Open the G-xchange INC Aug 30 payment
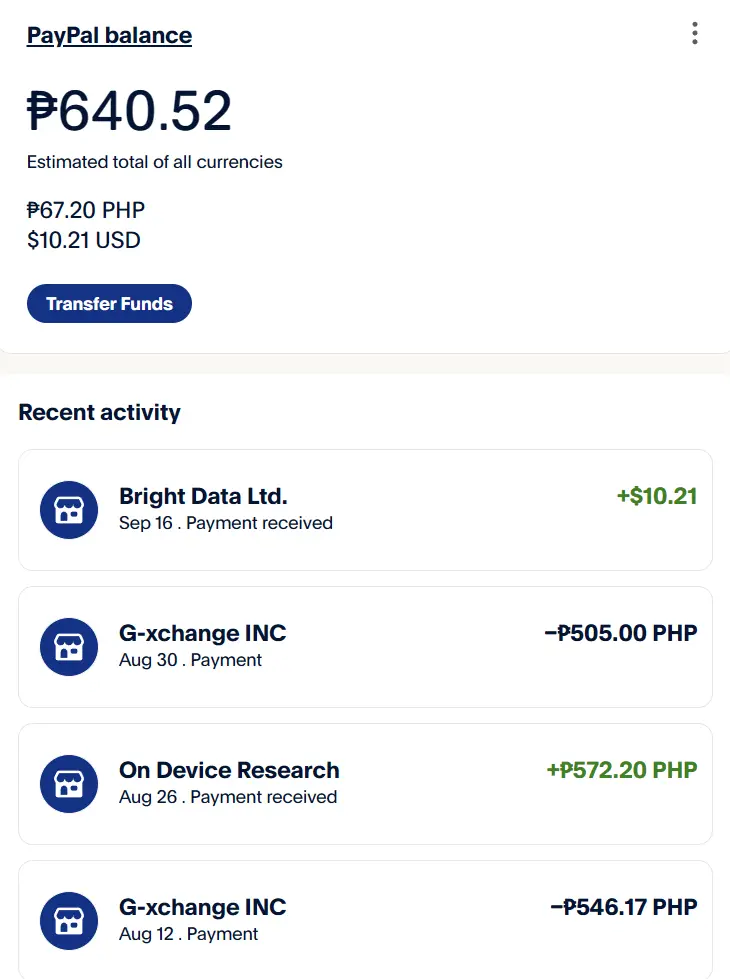 [x=365, y=647]
